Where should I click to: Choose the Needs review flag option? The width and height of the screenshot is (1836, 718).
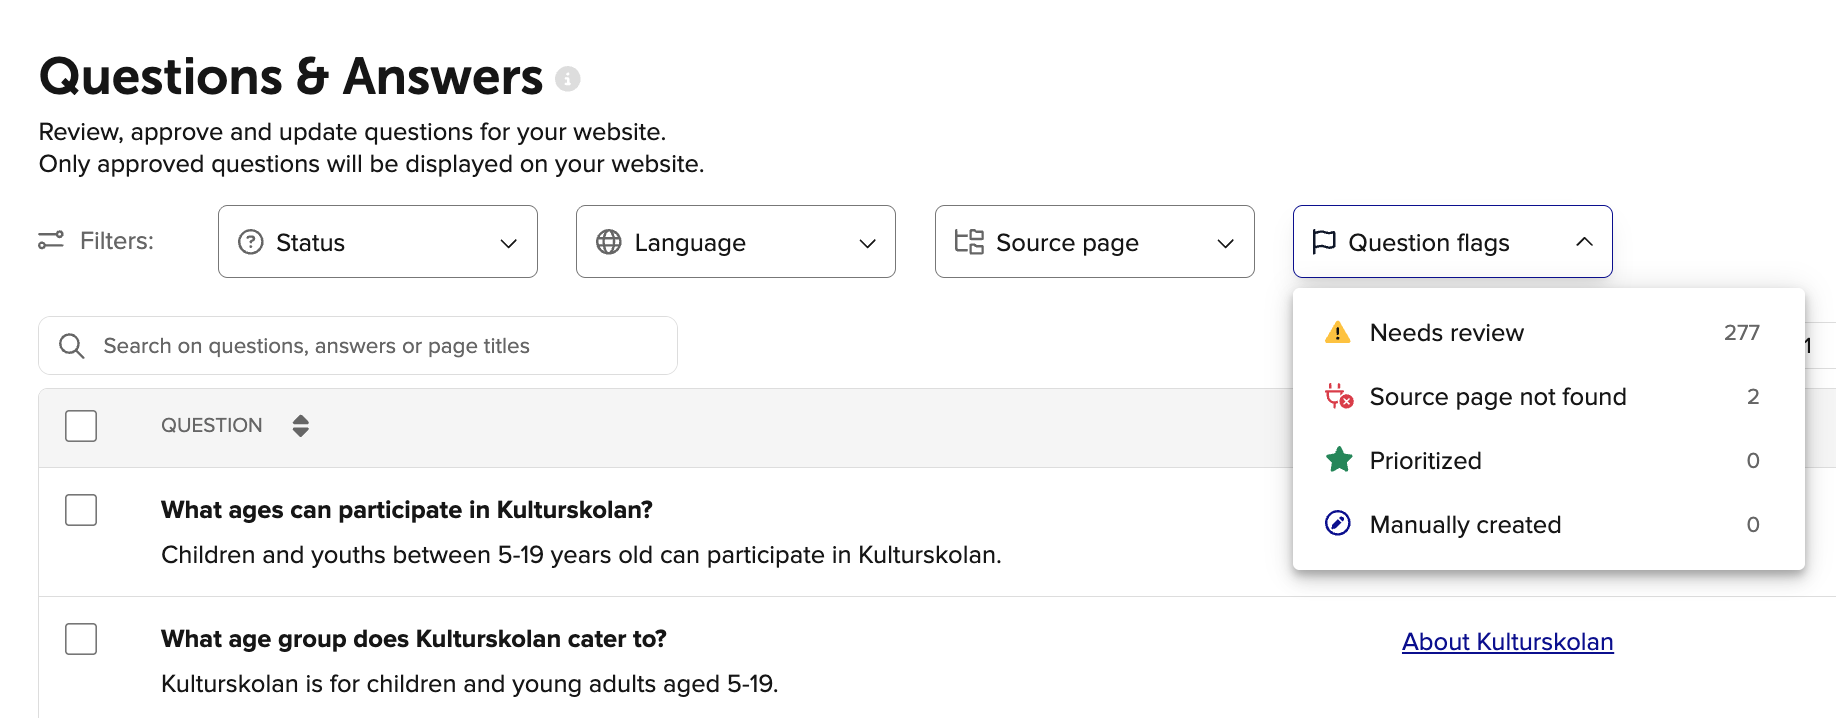pos(1446,333)
